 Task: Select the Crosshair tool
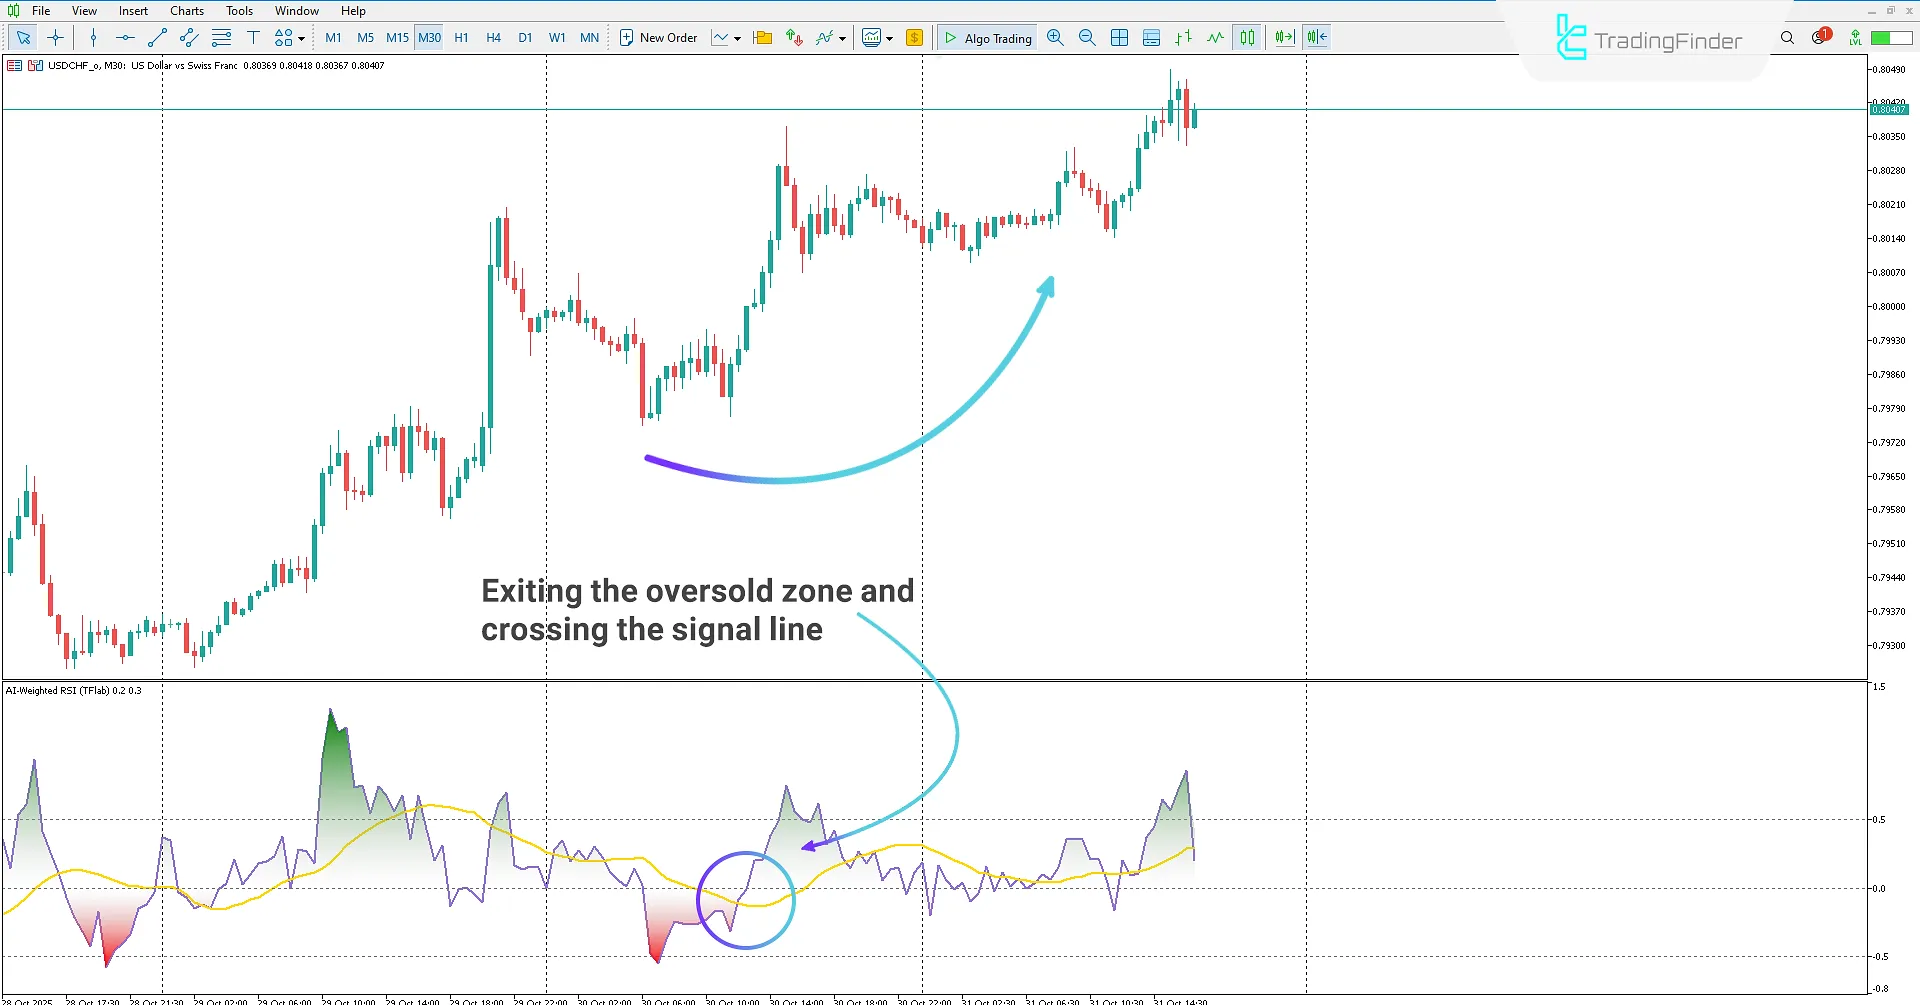(x=55, y=37)
